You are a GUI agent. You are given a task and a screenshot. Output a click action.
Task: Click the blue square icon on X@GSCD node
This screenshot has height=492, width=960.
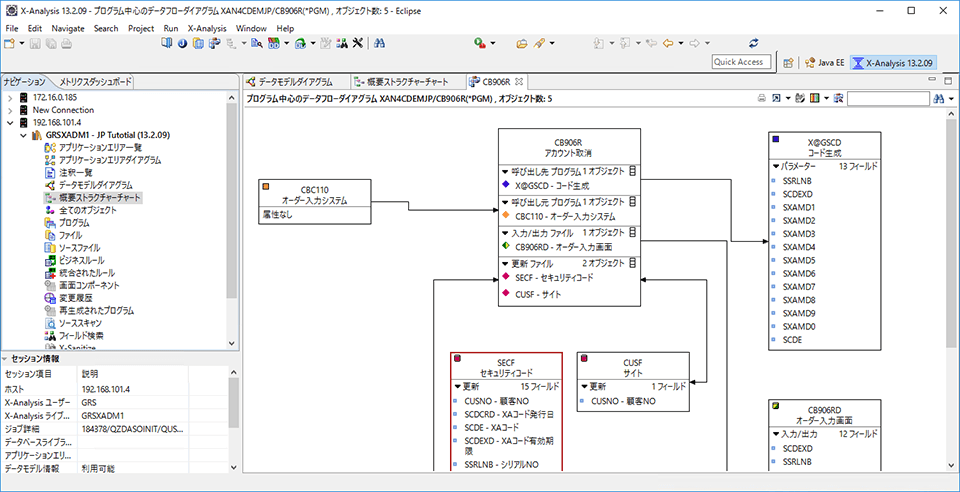pos(776,140)
